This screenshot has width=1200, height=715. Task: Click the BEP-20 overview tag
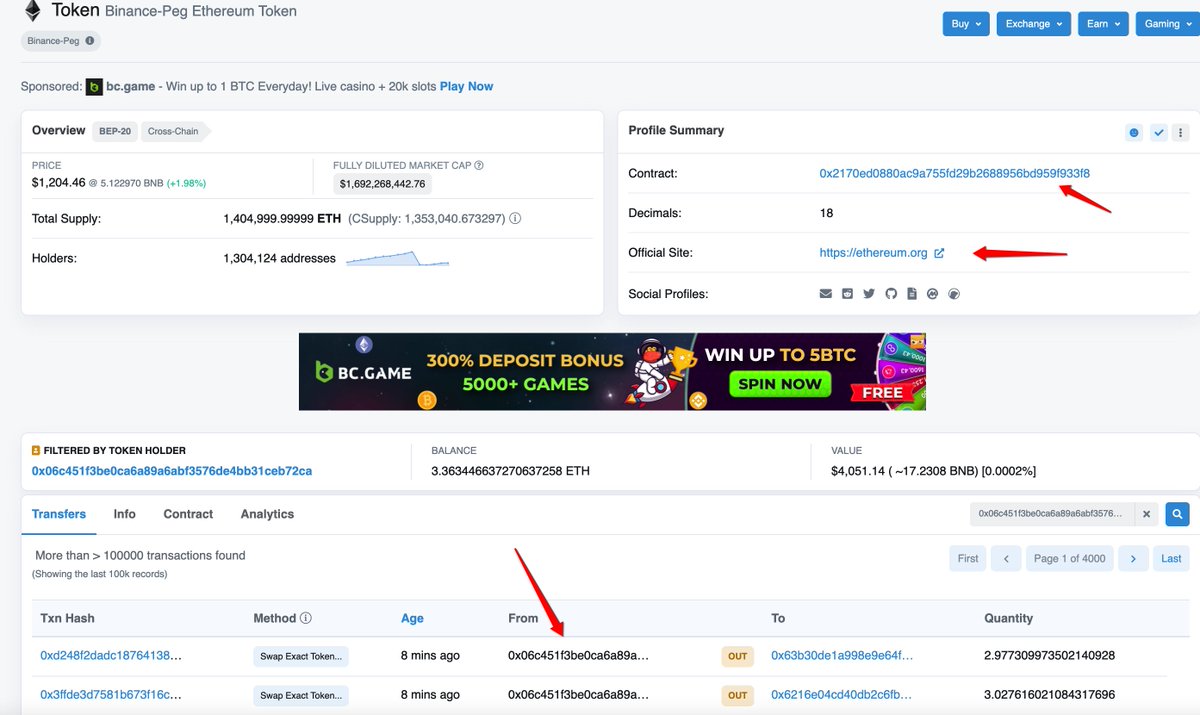pos(117,131)
